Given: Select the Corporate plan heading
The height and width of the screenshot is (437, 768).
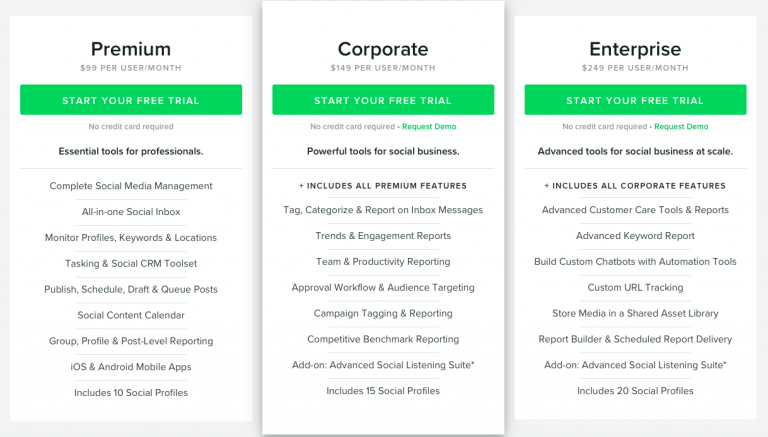Looking at the screenshot, I should tap(383, 48).
